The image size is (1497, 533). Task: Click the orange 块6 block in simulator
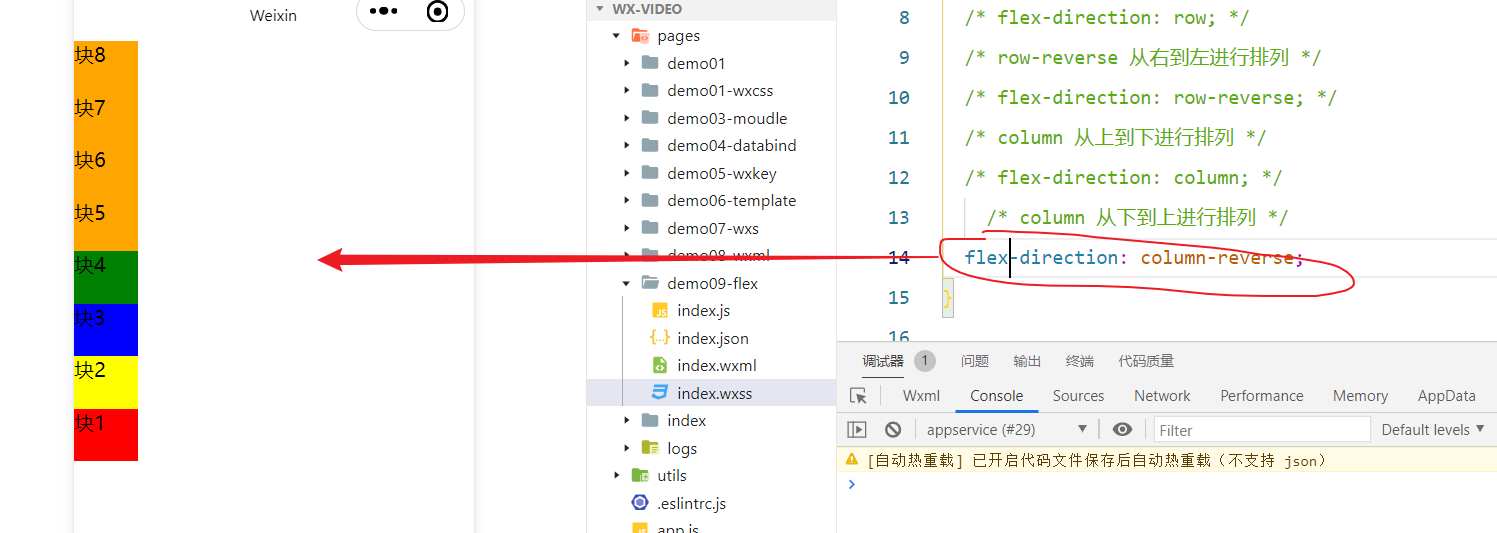pos(106,172)
